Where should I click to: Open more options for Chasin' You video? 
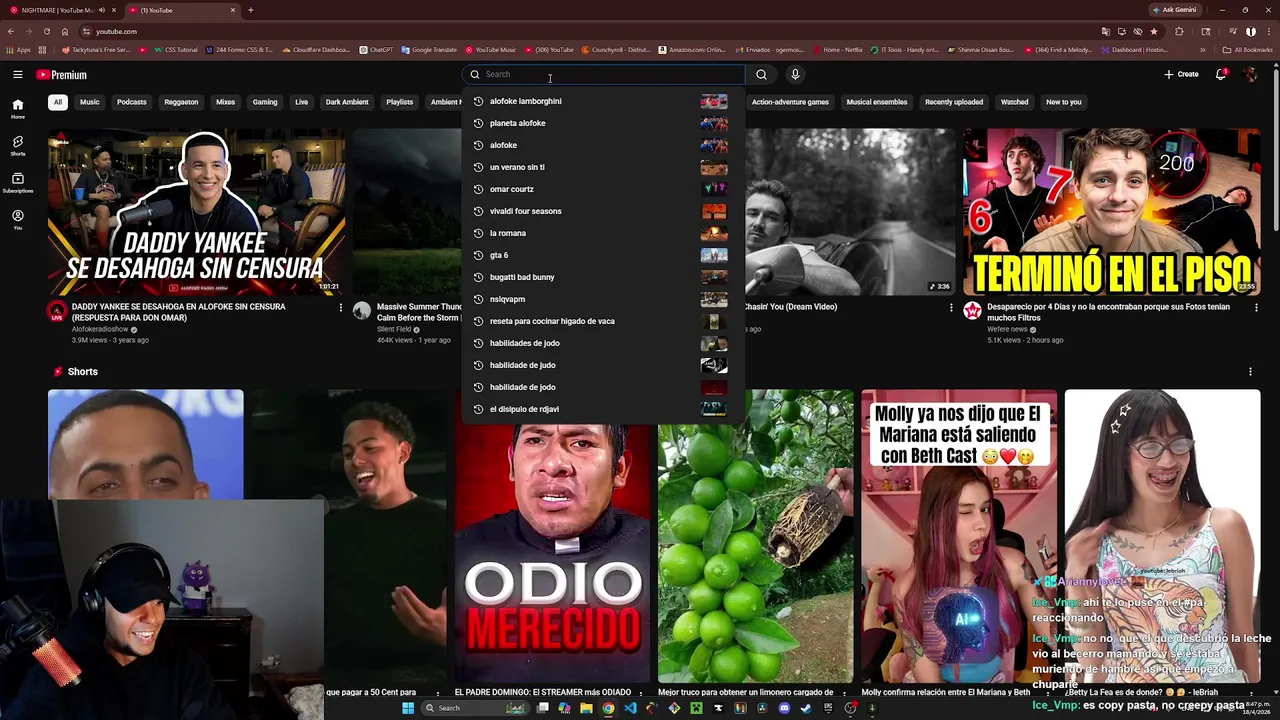951,308
